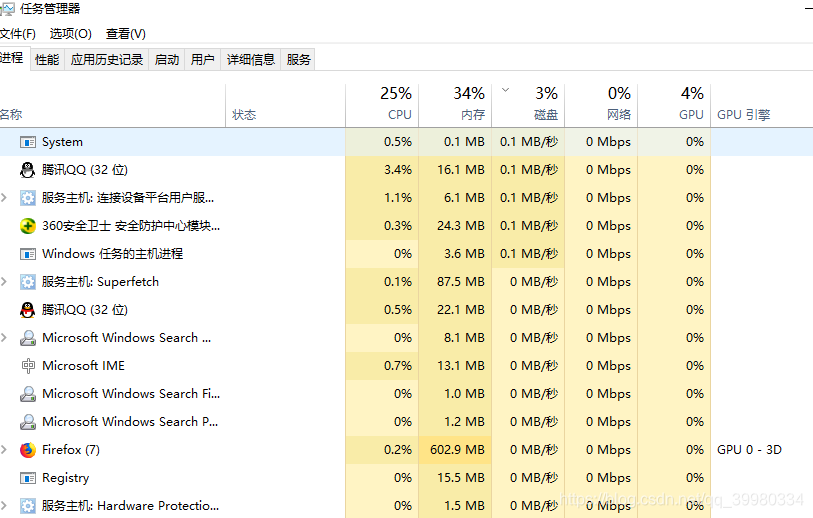The image size is (813, 518).
Task: Open the 选项(O) menu
Action: (x=71, y=34)
